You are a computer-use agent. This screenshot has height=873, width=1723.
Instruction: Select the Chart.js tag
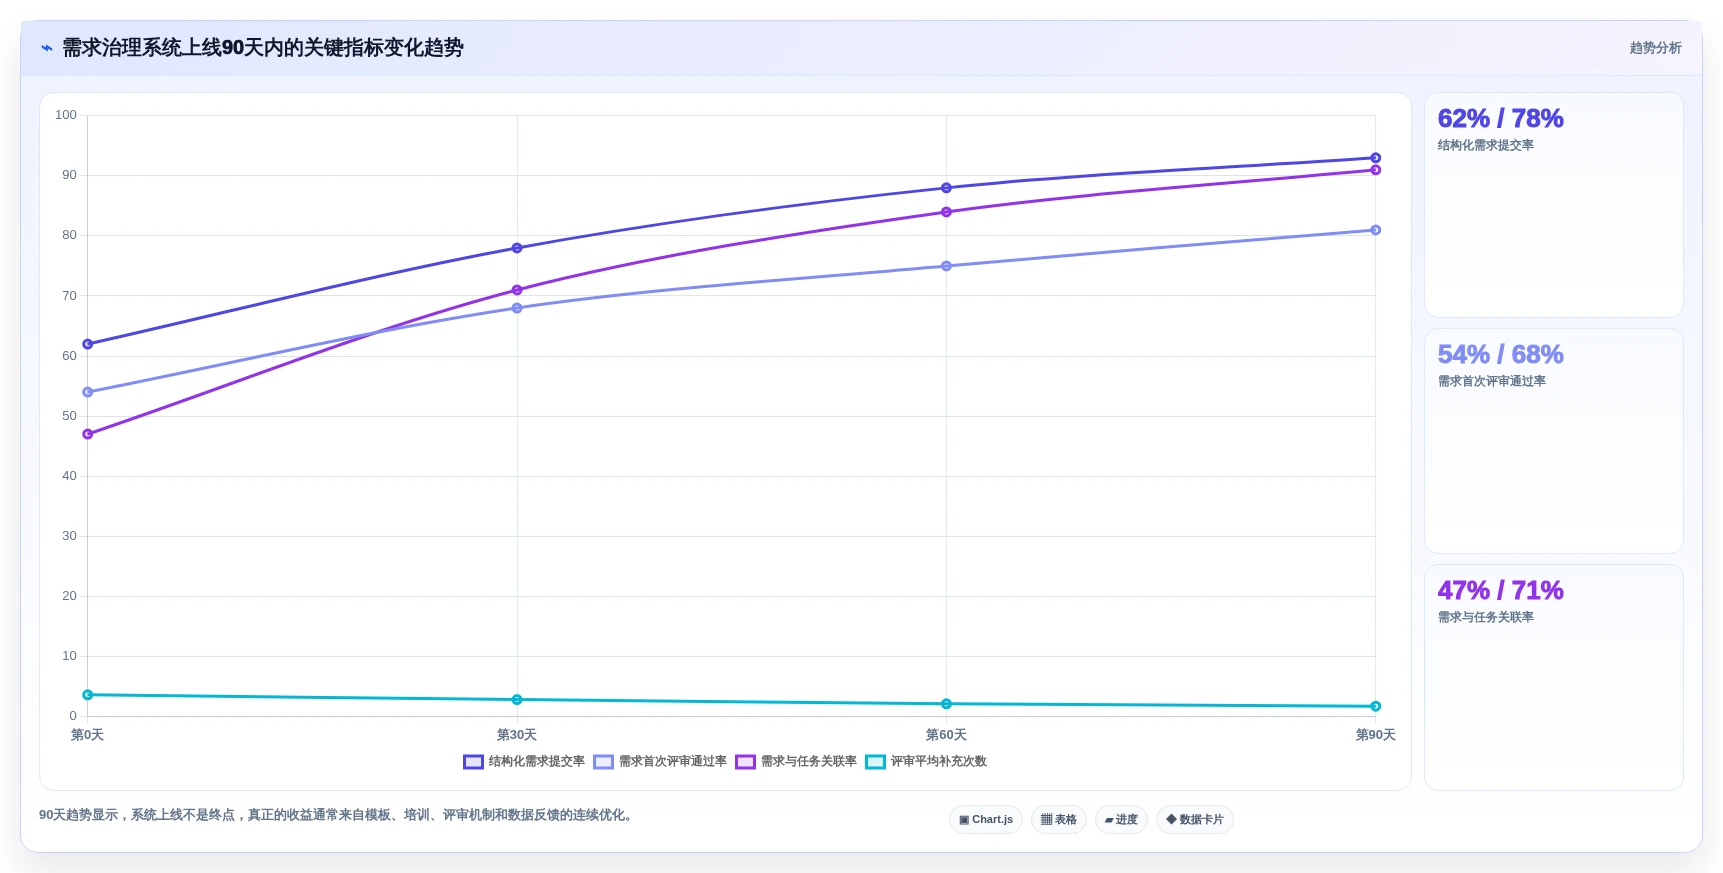pyautogui.click(x=986, y=820)
